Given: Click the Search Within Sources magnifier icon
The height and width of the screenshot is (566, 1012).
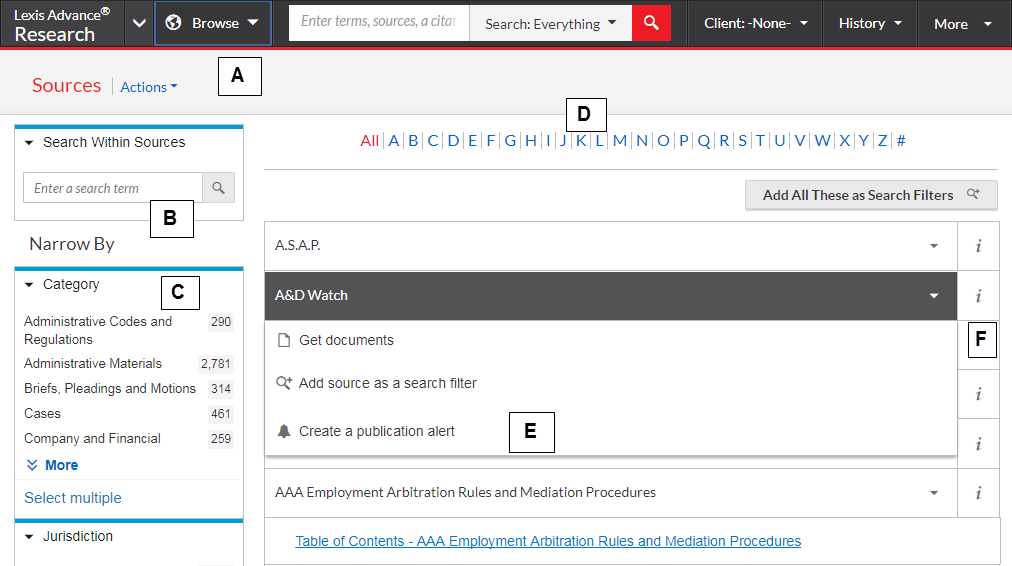Looking at the screenshot, I should pos(218,188).
